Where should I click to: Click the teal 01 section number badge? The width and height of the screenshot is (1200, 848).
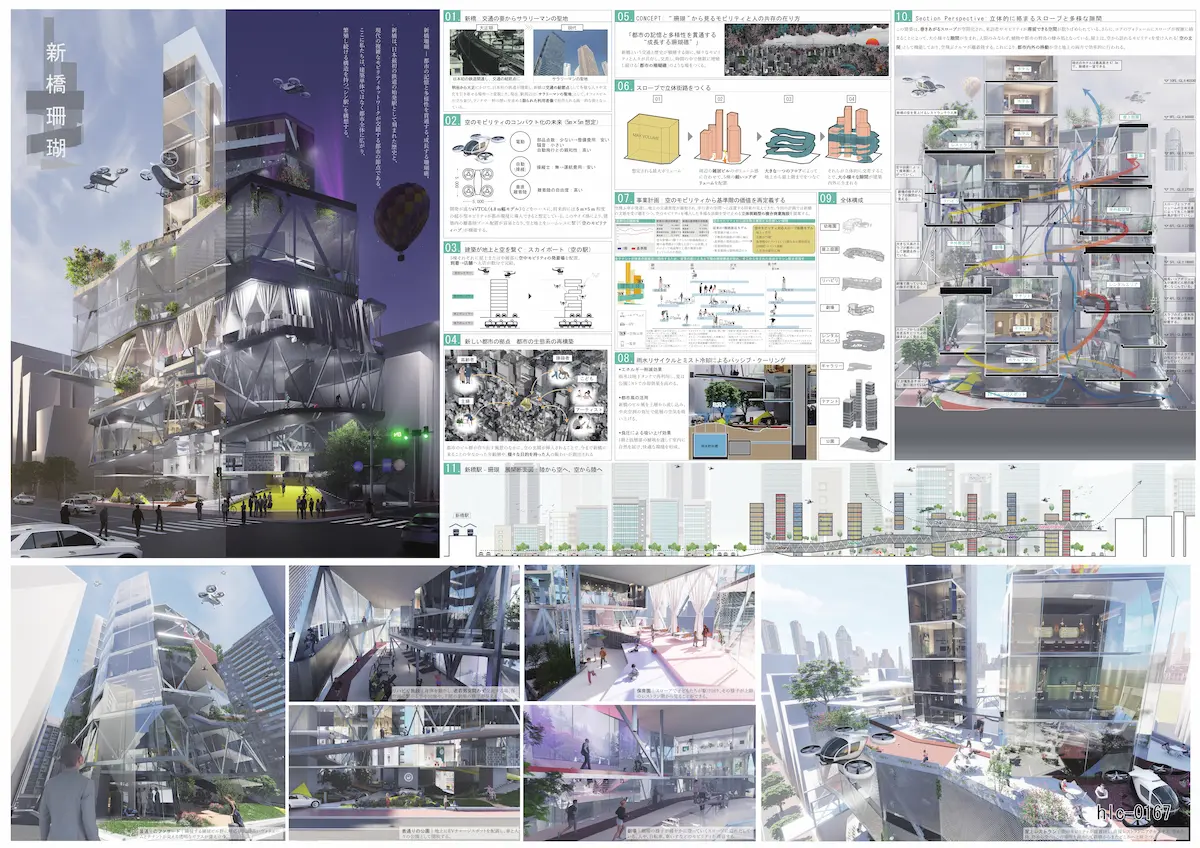[452, 17]
